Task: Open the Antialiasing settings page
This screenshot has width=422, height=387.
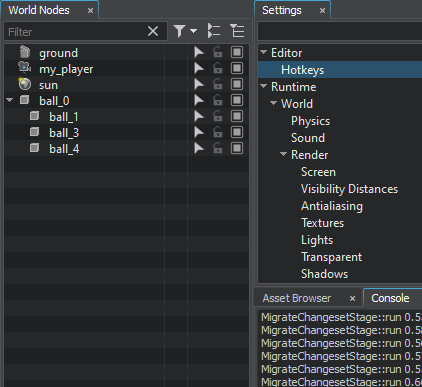Action: click(332, 206)
